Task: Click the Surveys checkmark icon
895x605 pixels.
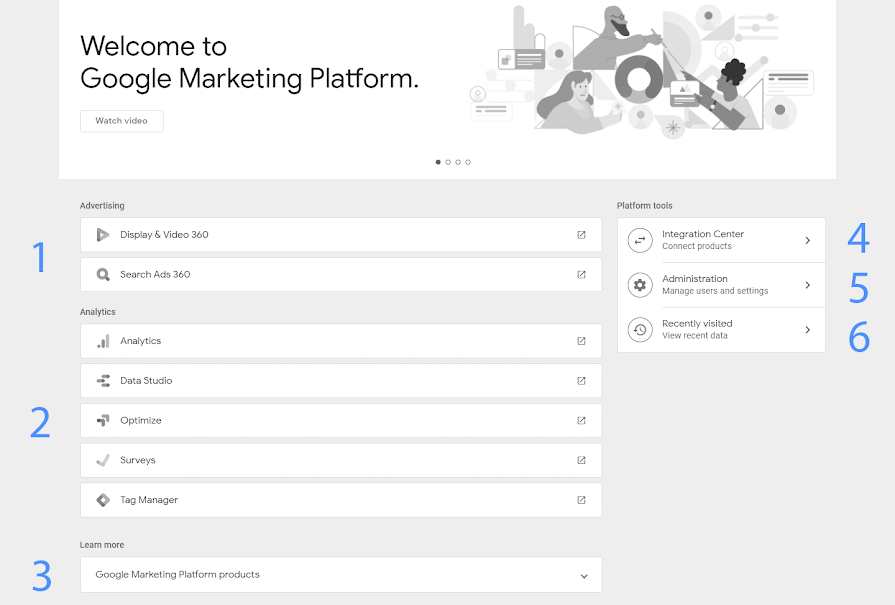Action: [x=102, y=461]
